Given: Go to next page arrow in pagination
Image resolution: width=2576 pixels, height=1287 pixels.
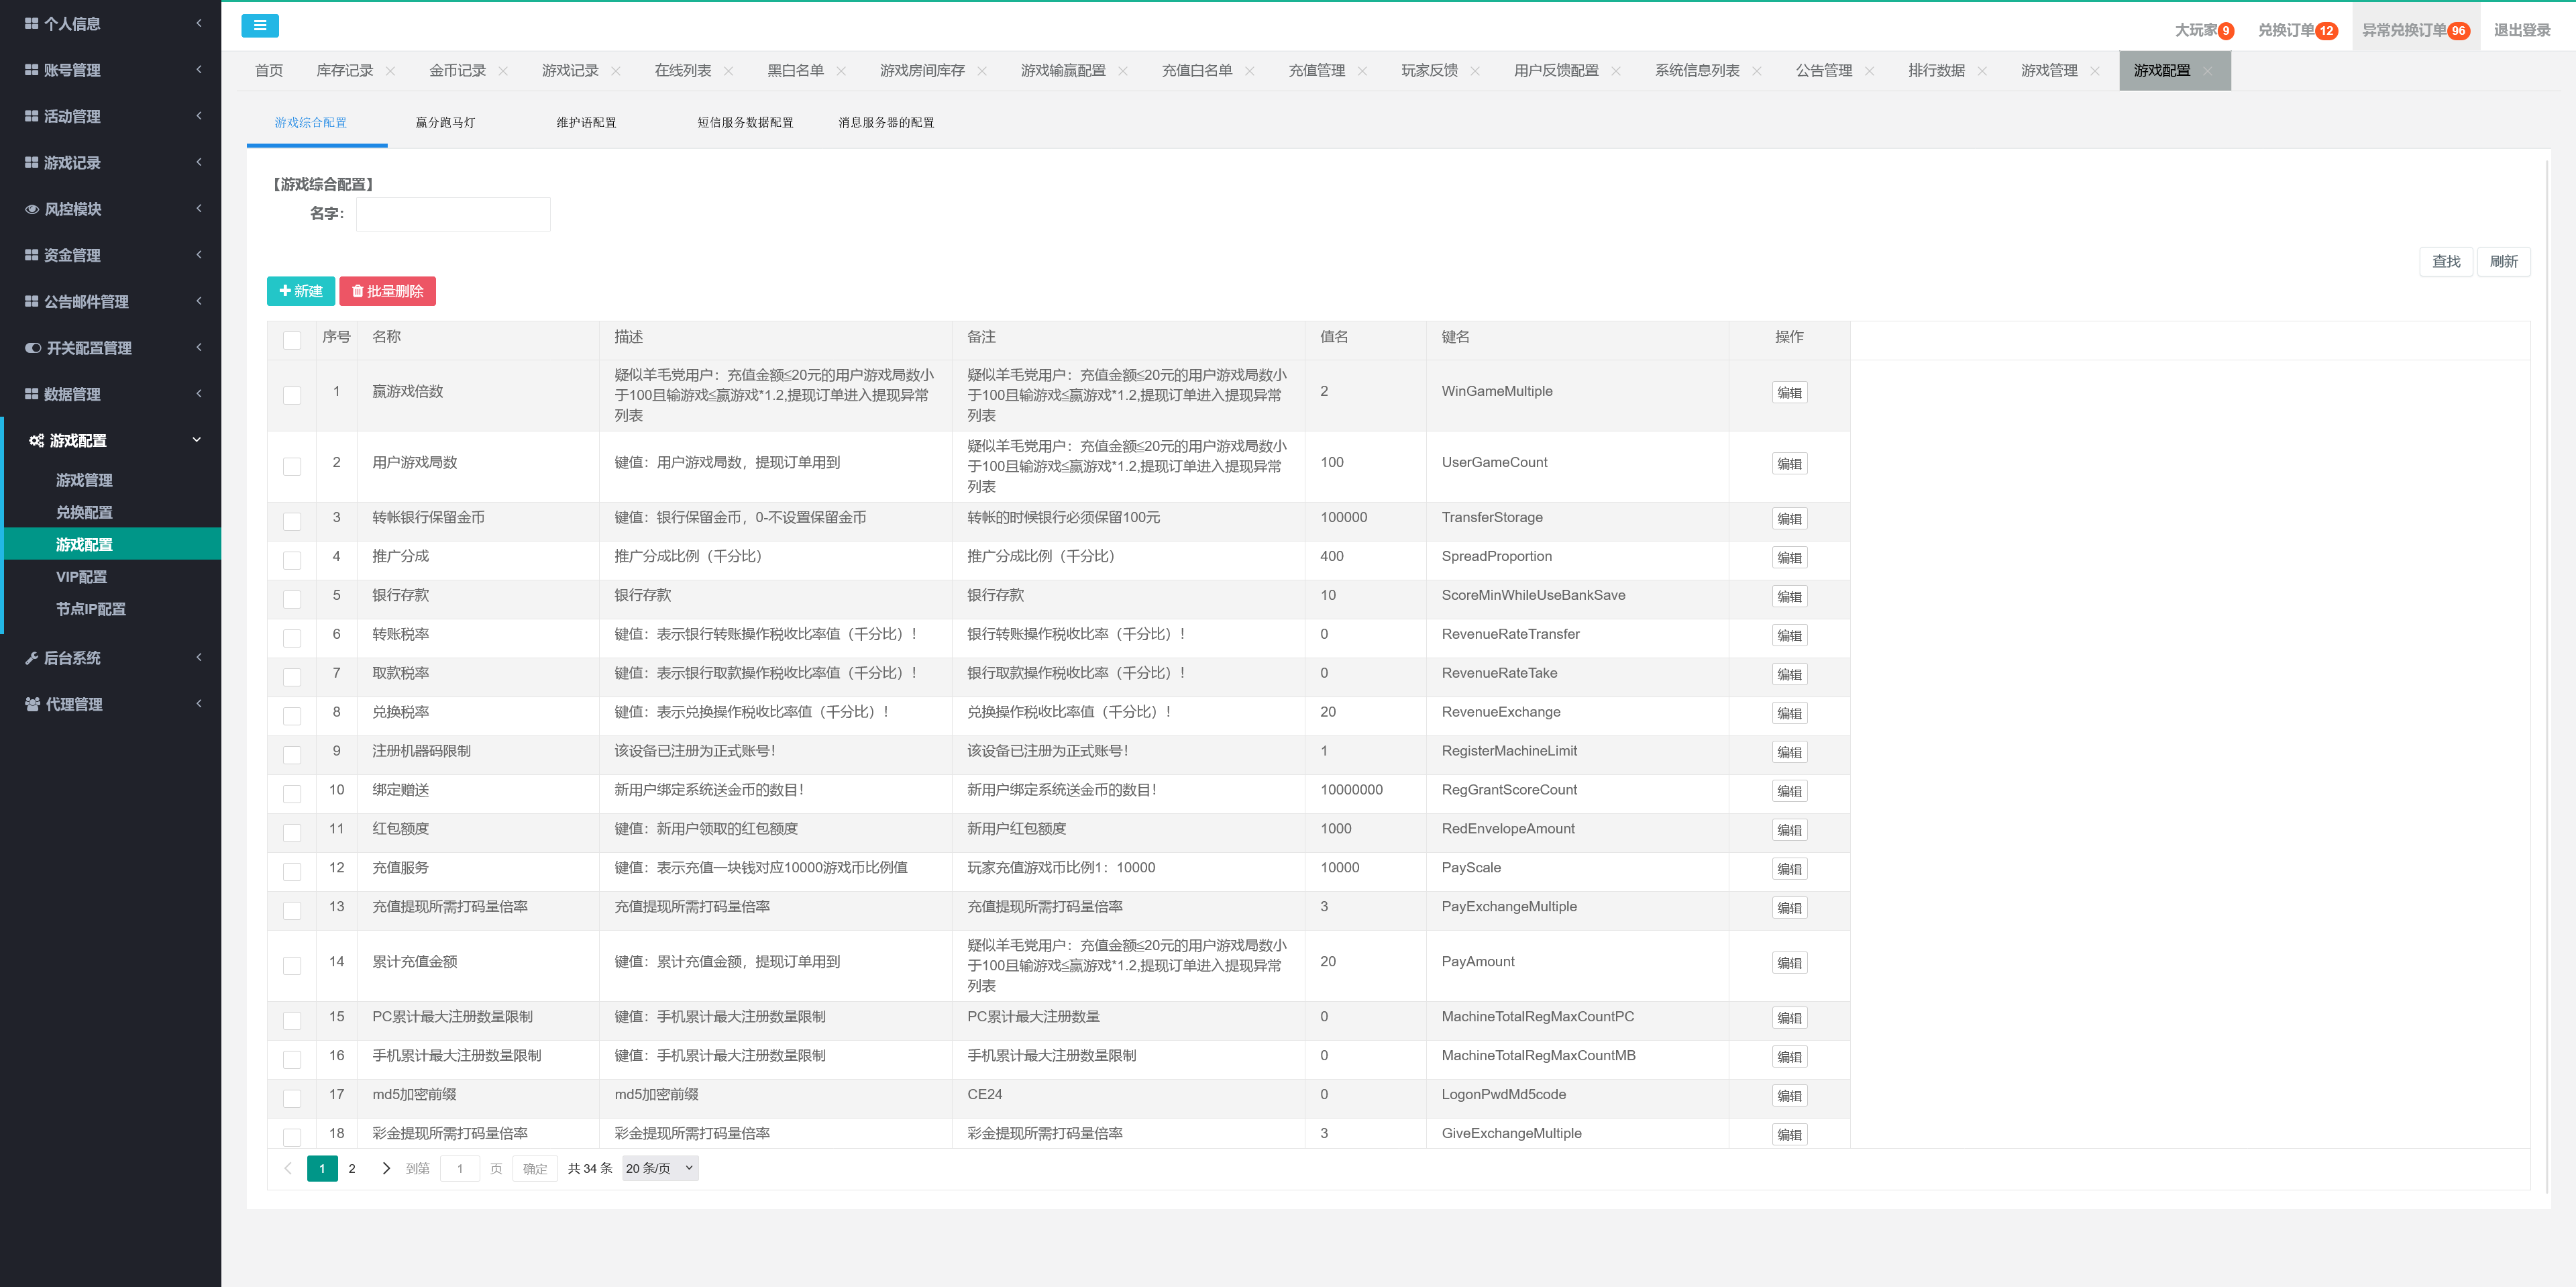Looking at the screenshot, I should tap(386, 1168).
